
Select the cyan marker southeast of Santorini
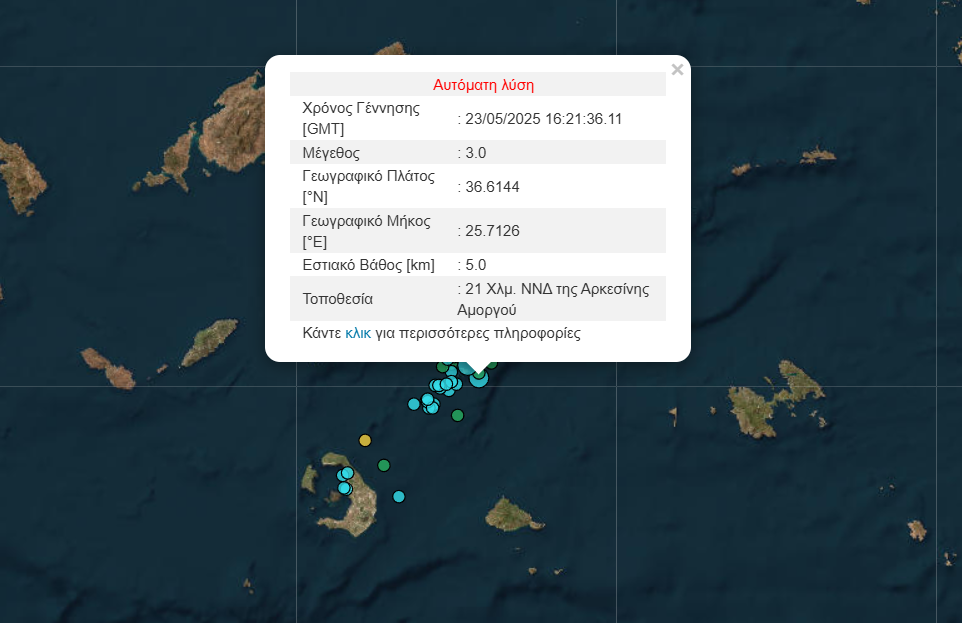399,497
